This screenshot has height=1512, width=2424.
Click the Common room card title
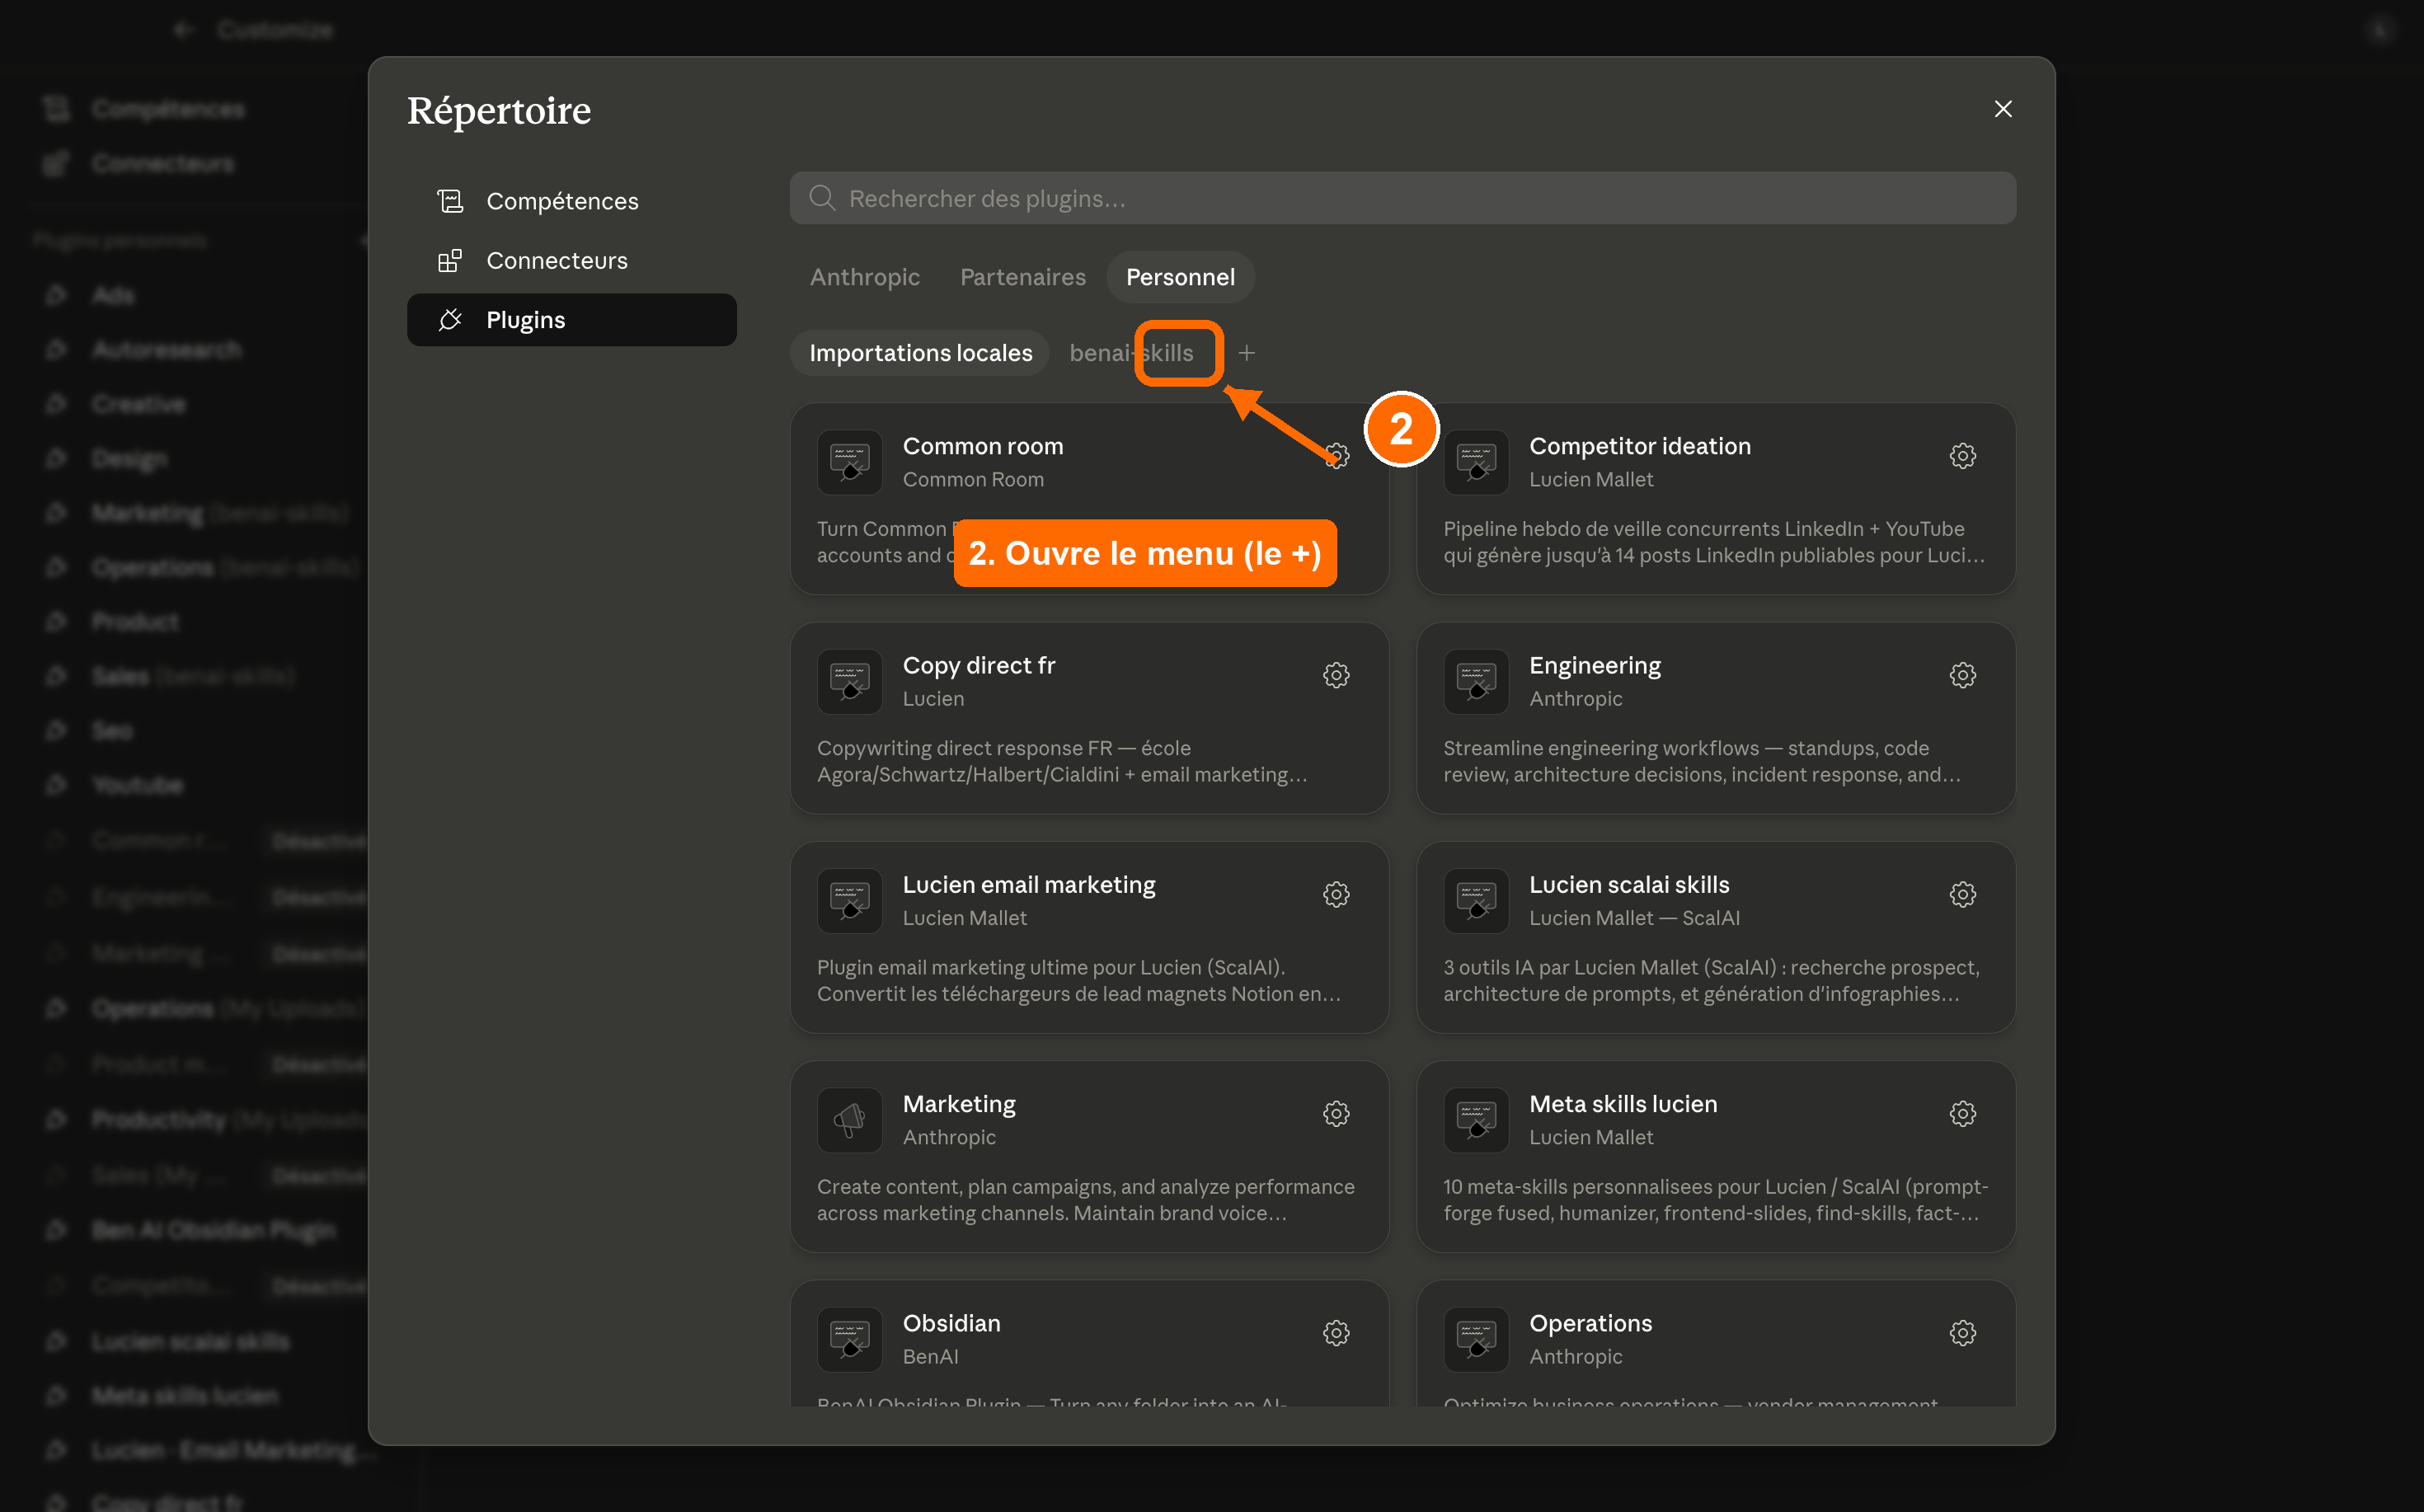click(x=983, y=446)
